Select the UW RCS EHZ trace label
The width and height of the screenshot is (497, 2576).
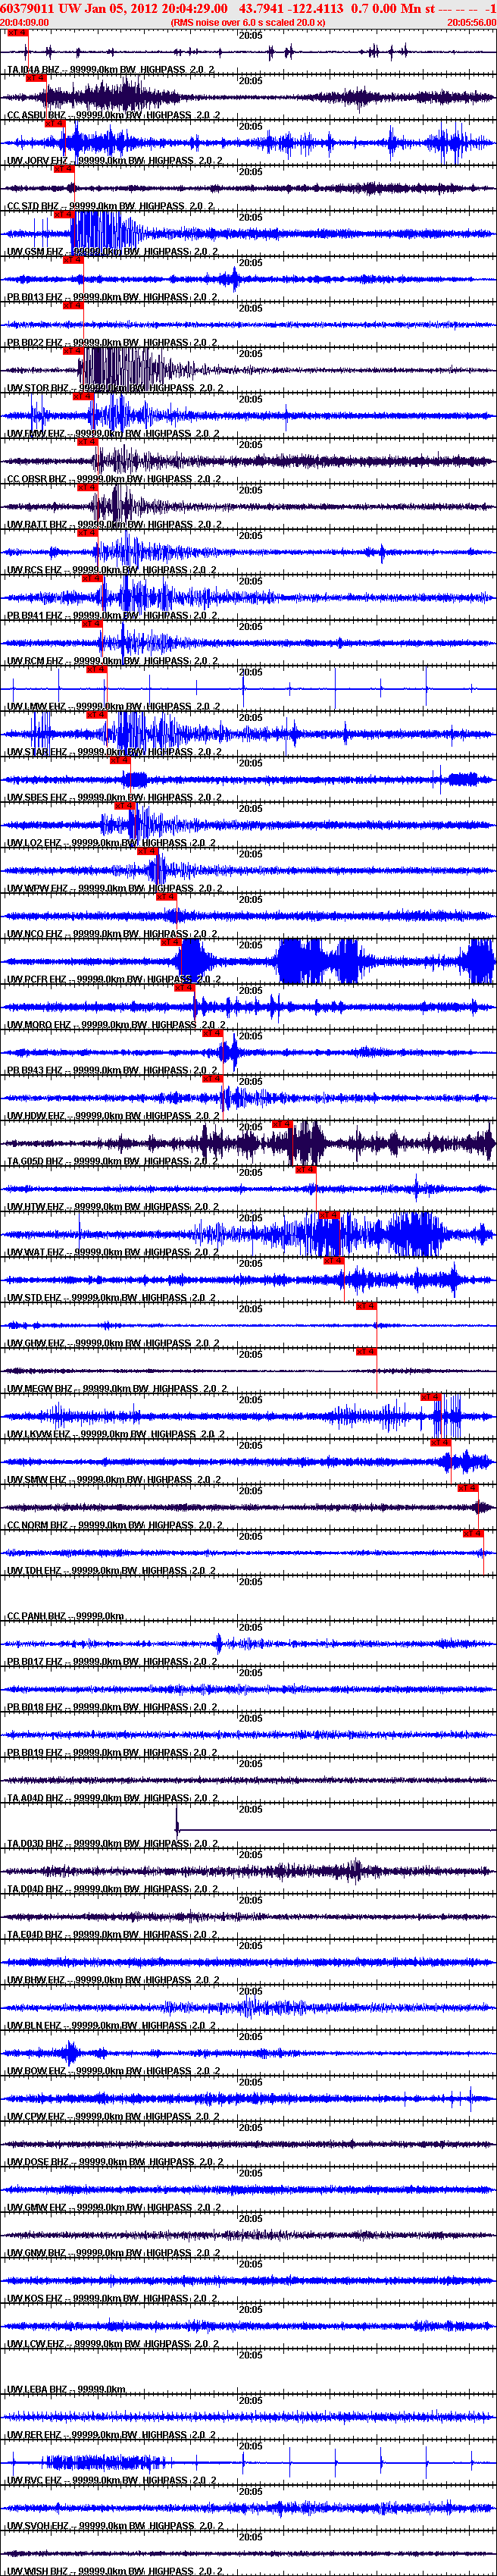pyautogui.click(x=112, y=570)
